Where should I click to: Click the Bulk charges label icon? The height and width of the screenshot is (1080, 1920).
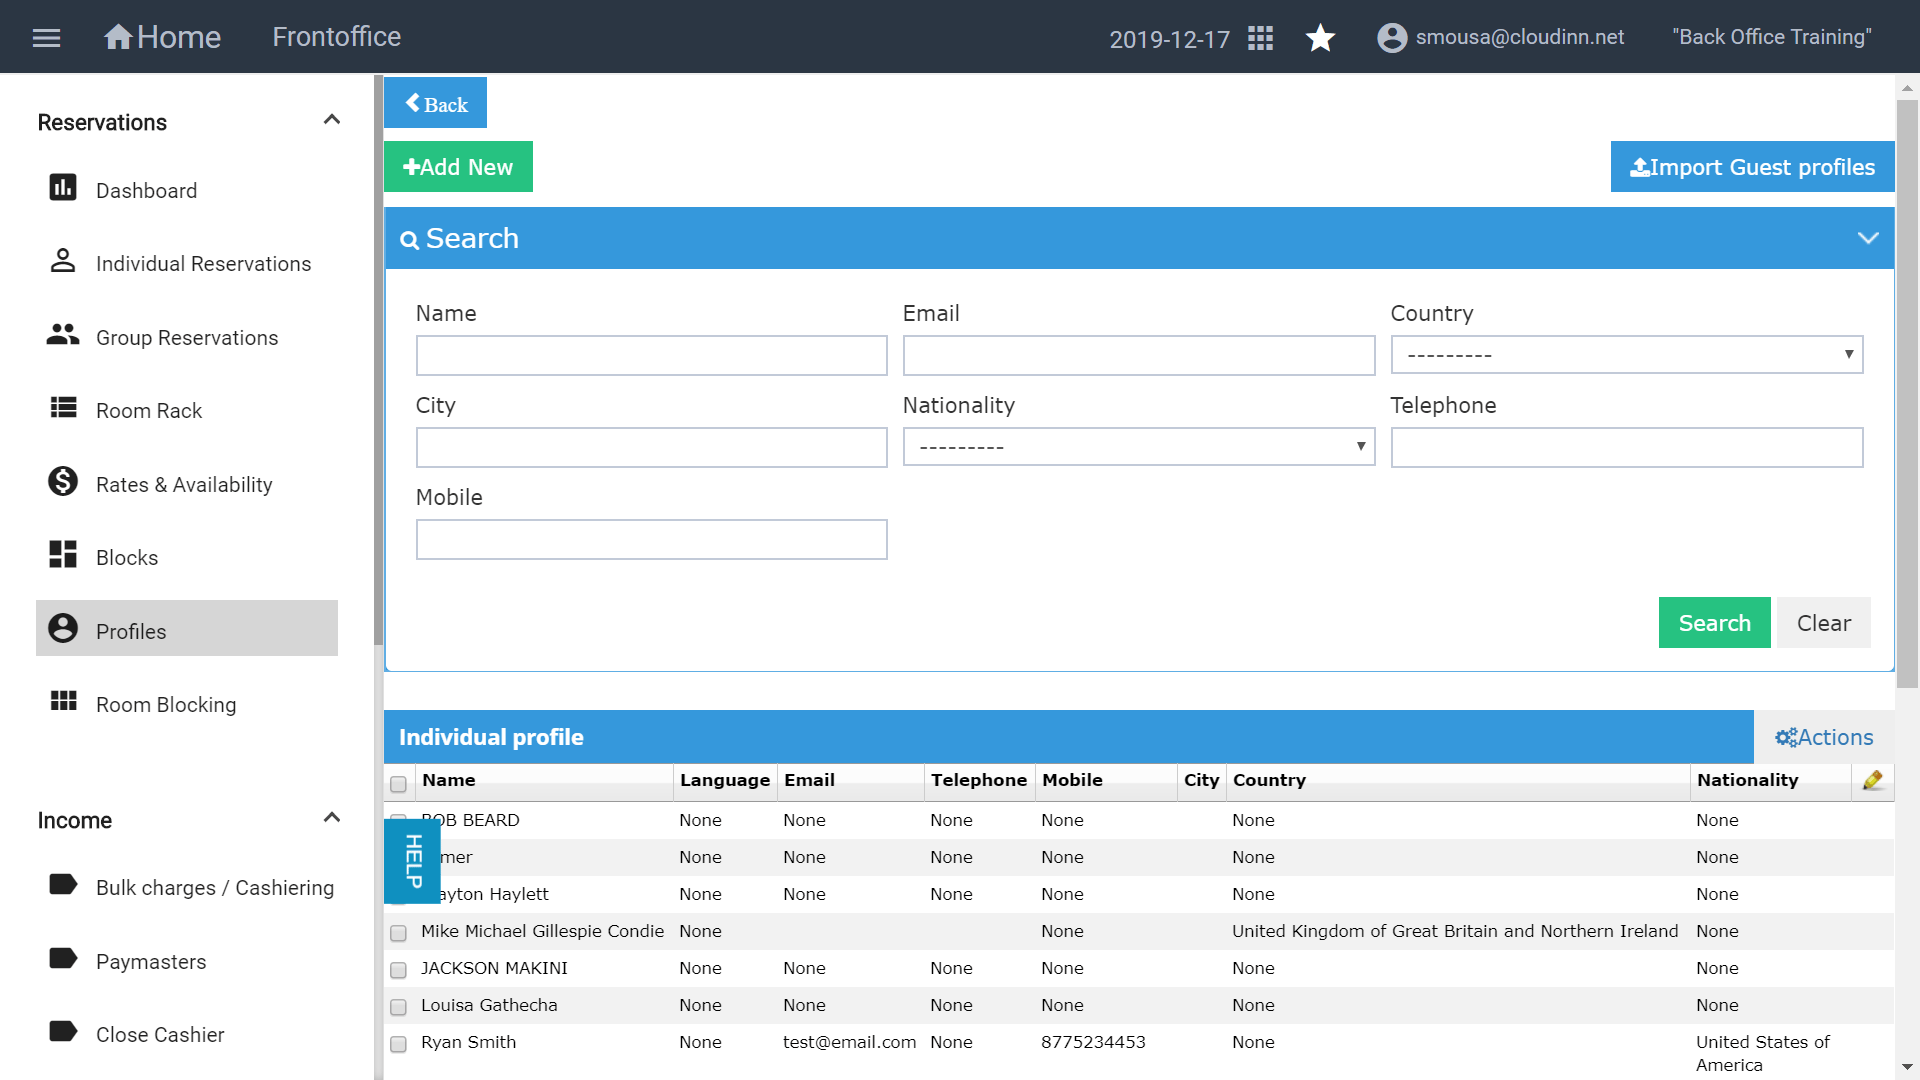(x=63, y=884)
